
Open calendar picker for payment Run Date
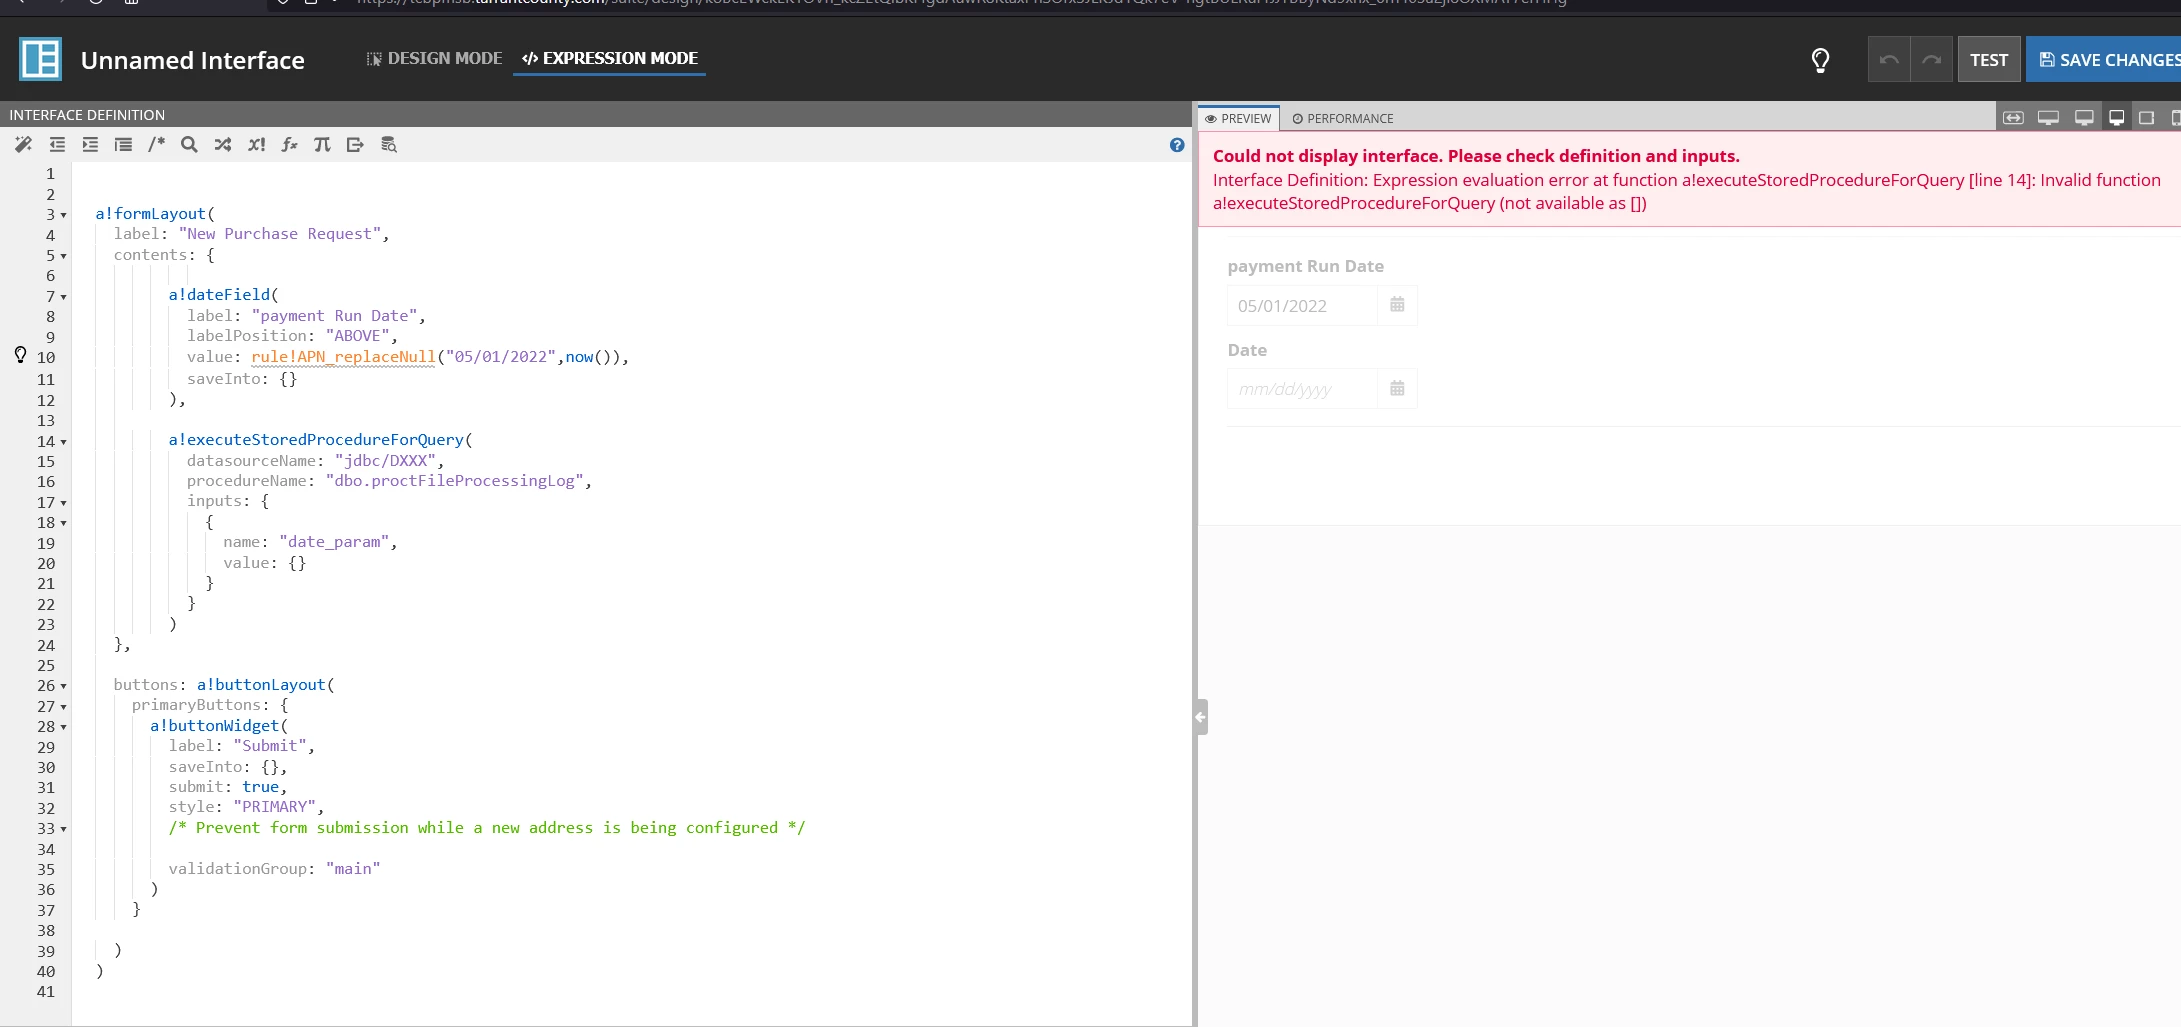1397,305
